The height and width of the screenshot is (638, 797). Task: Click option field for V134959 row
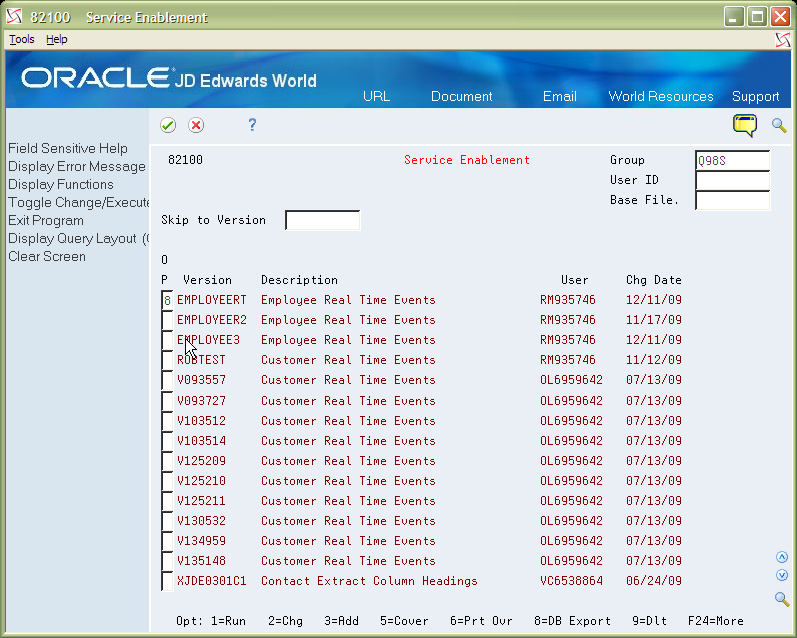167,541
